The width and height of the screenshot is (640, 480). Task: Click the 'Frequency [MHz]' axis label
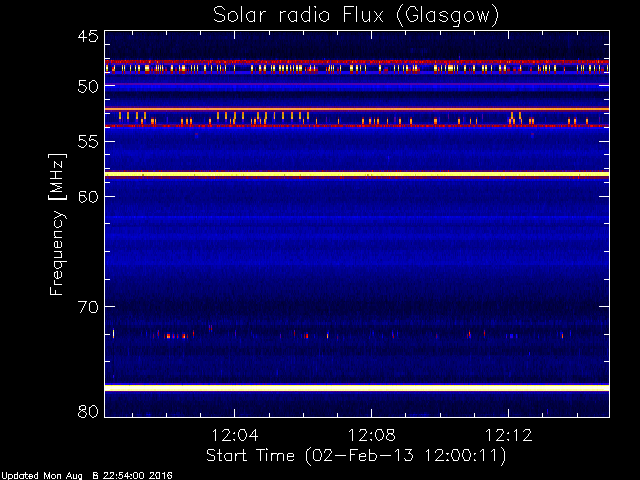coord(57,224)
